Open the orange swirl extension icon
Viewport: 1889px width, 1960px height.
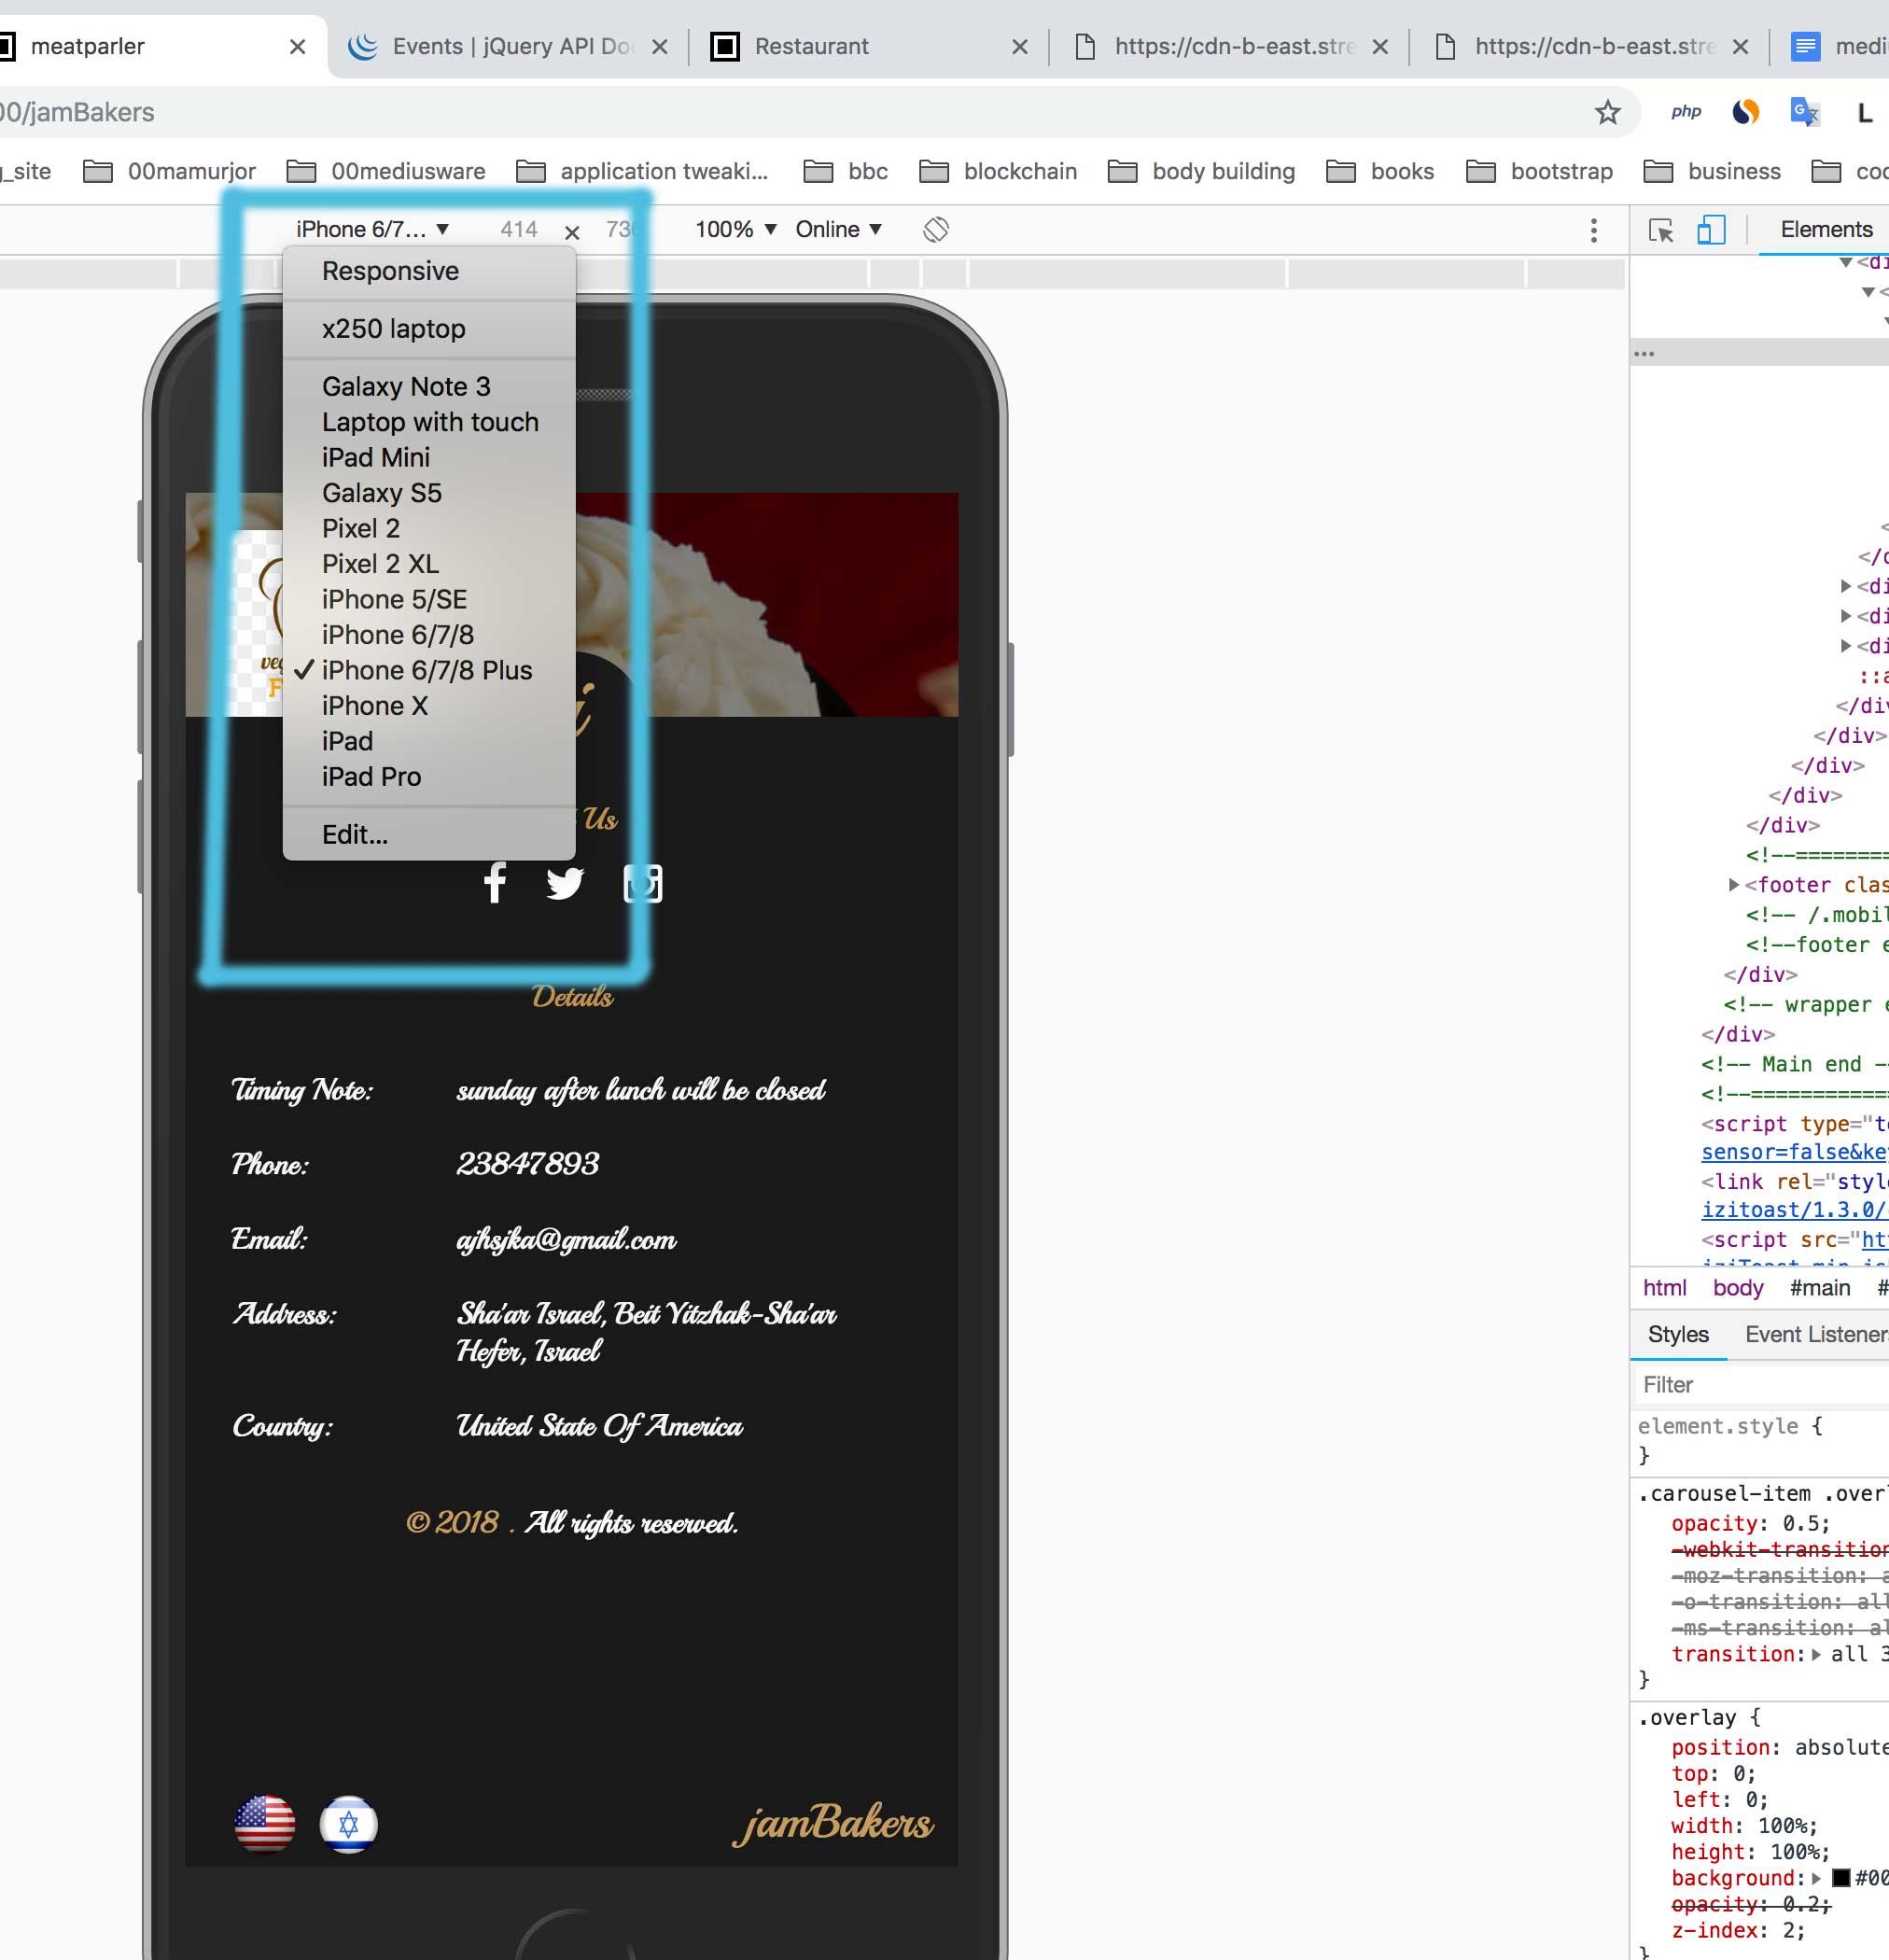click(x=1745, y=112)
